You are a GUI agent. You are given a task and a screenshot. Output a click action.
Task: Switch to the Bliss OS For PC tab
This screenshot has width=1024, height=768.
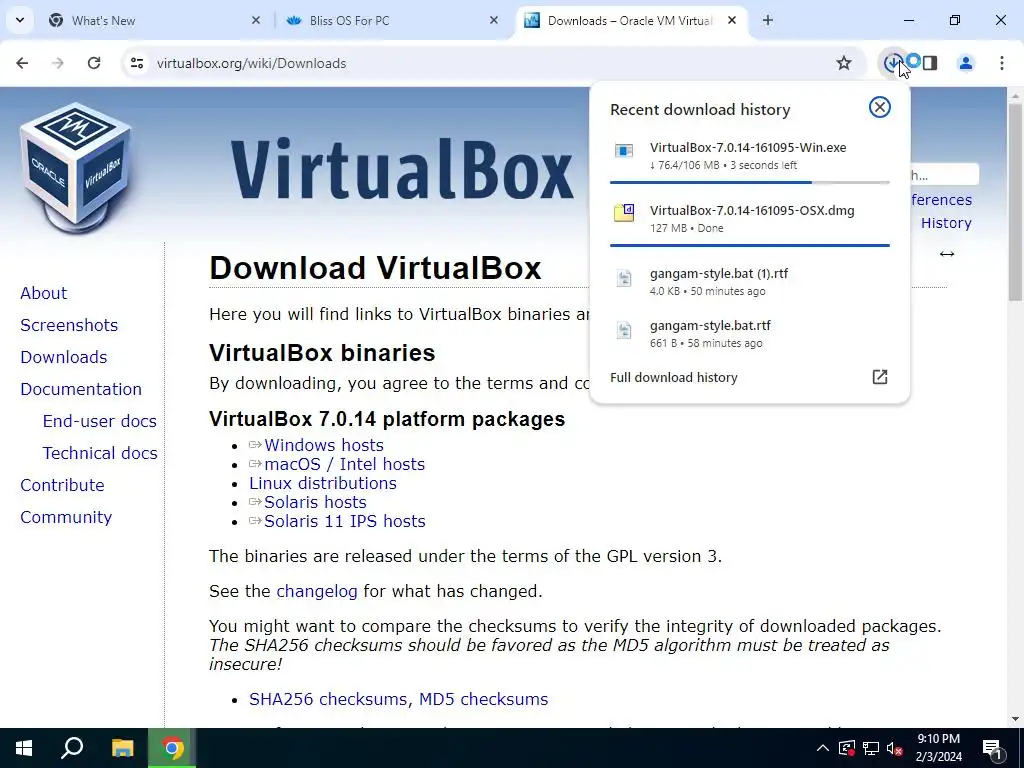click(x=389, y=20)
